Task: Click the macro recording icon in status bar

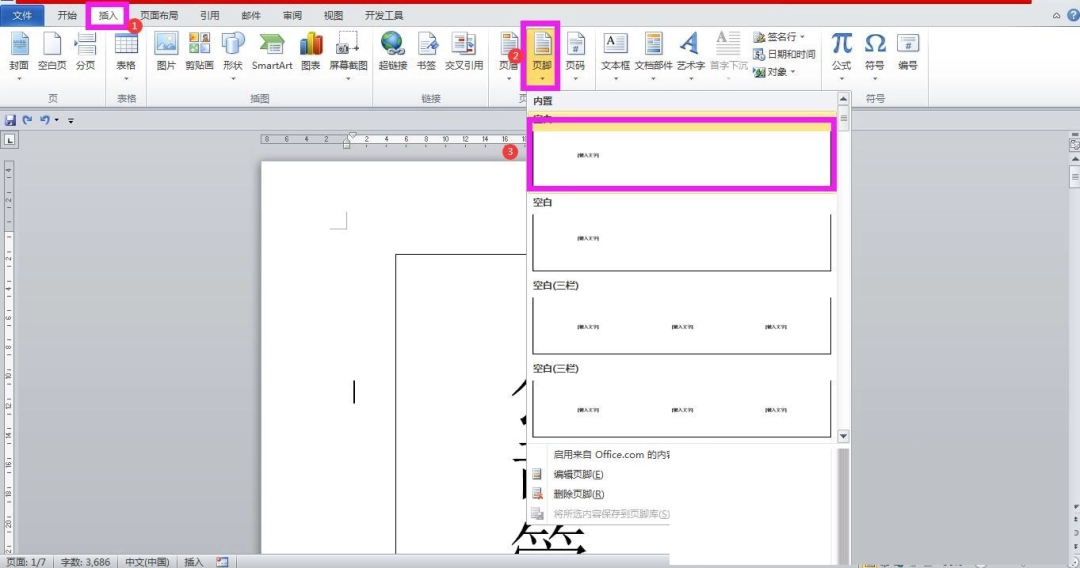Action: pos(222,562)
